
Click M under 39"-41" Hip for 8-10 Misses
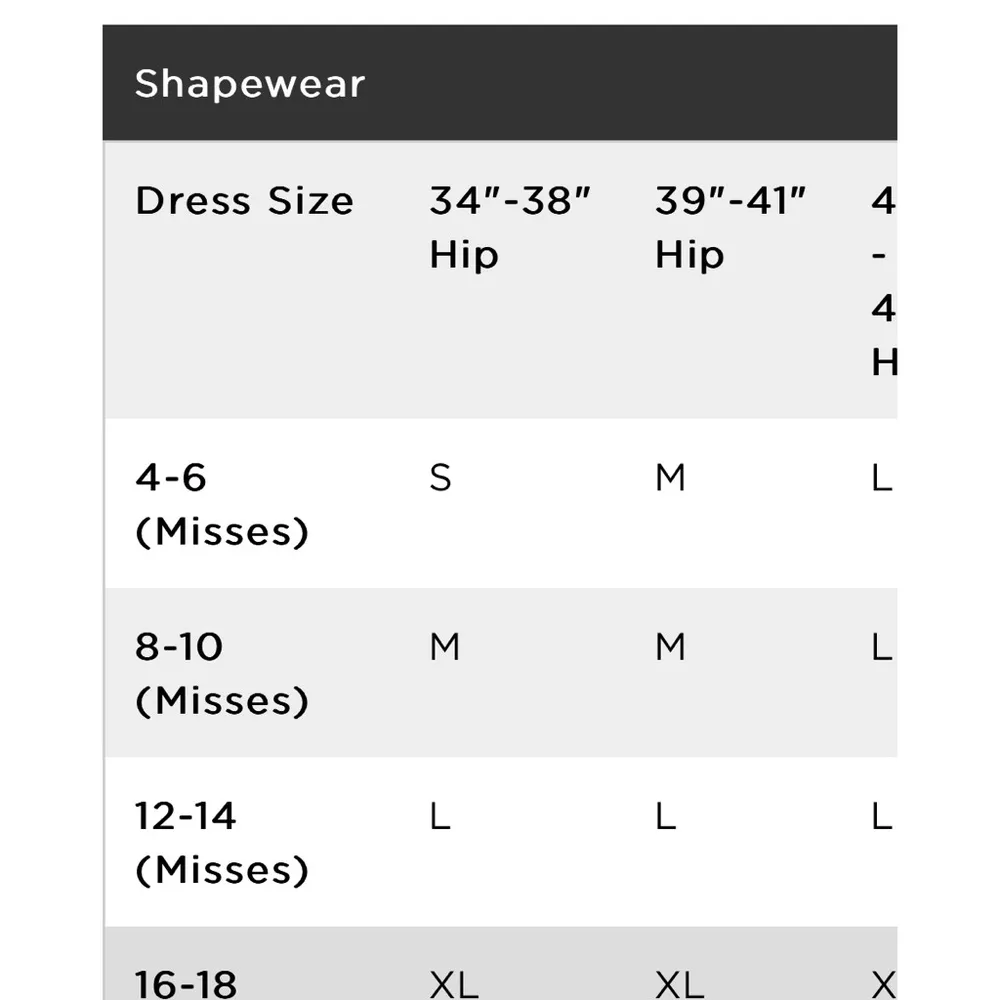click(x=670, y=648)
